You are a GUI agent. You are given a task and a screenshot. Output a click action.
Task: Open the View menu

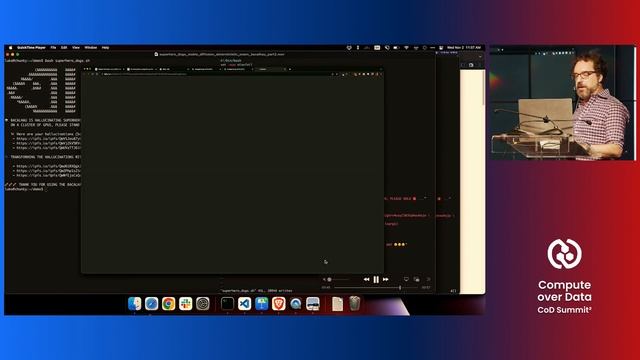click(x=76, y=48)
